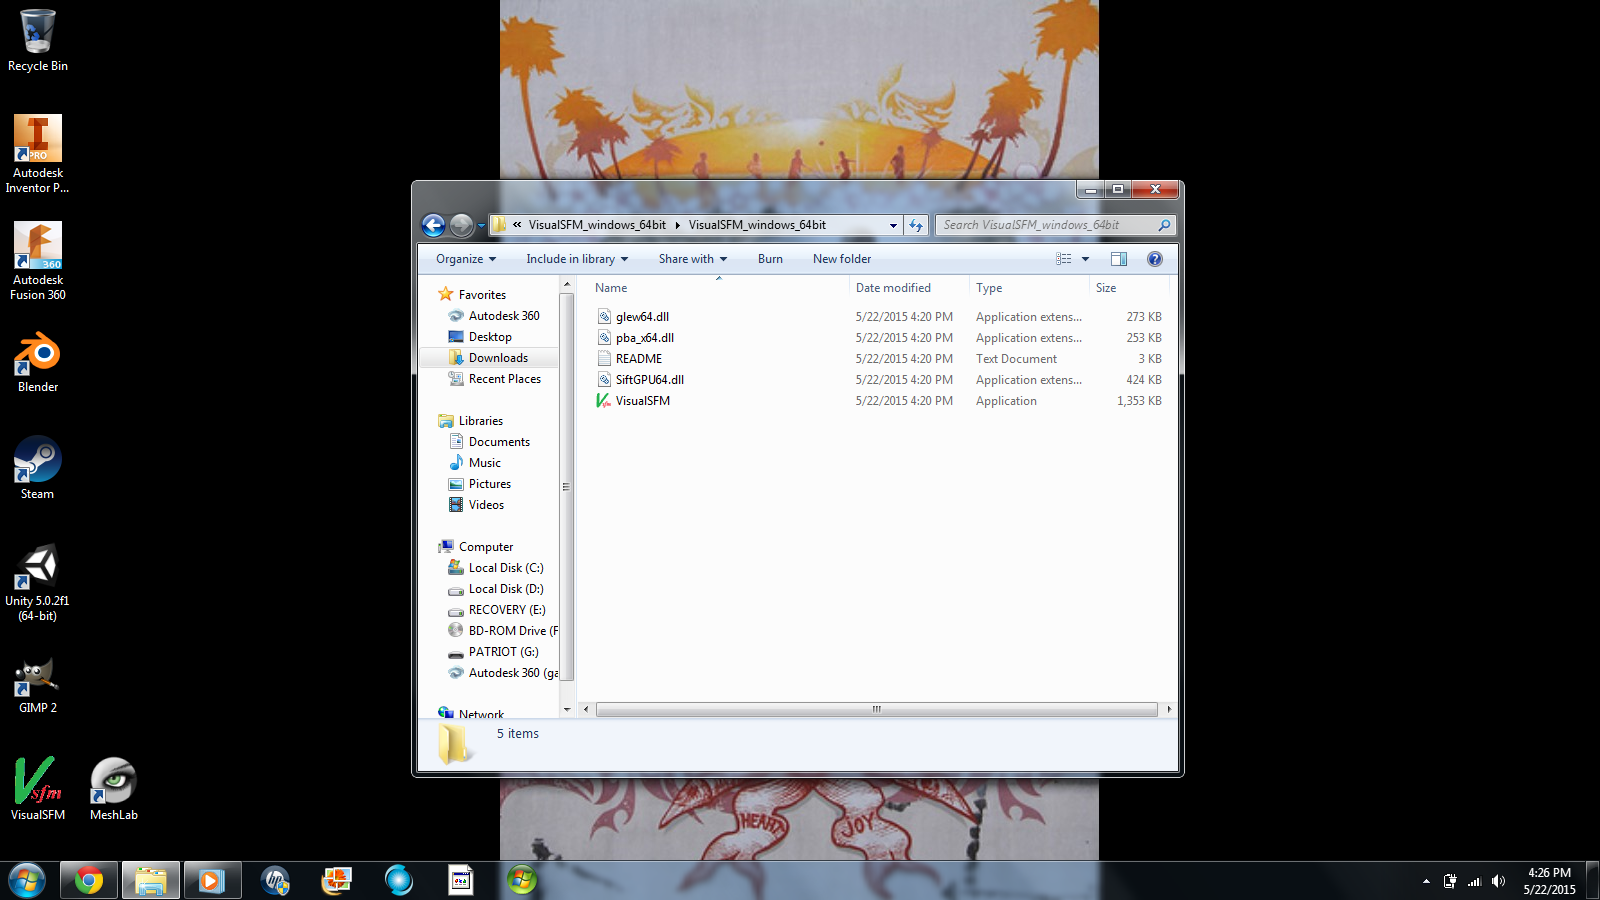The width and height of the screenshot is (1600, 900).
Task: Open Music library in sidebar
Action: pyautogui.click(x=485, y=463)
